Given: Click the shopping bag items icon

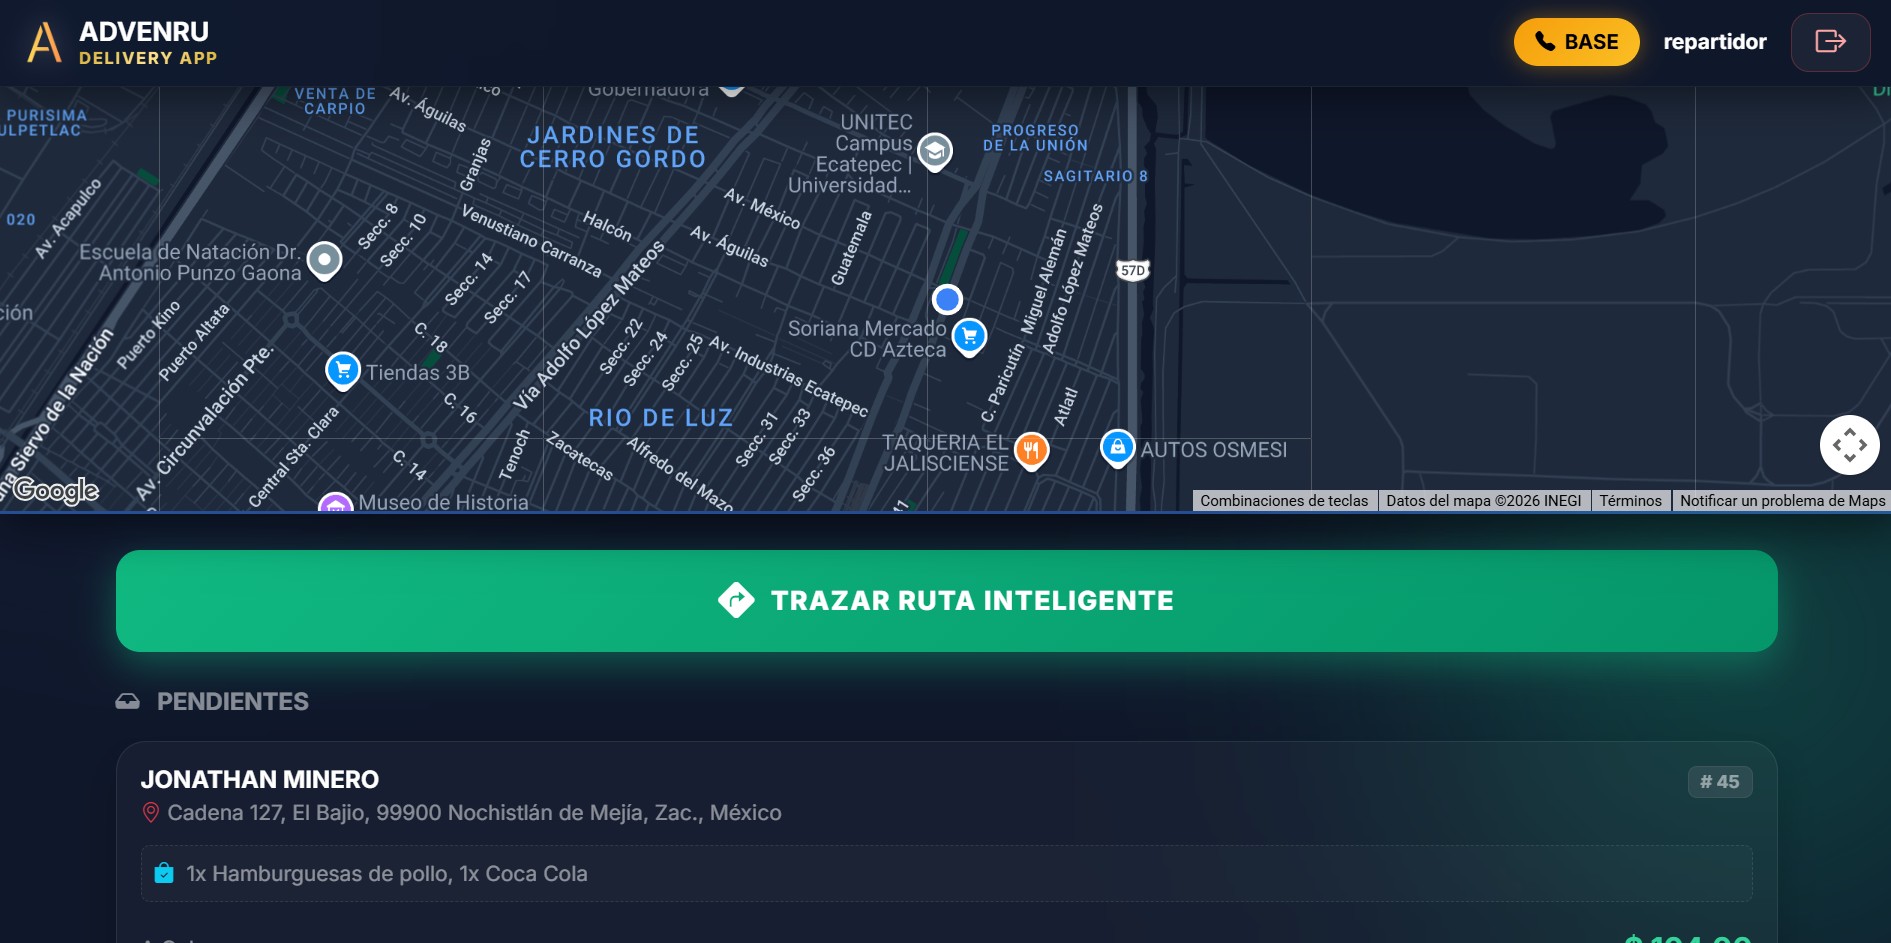Looking at the screenshot, I should pyautogui.click(x=164, y=874).
